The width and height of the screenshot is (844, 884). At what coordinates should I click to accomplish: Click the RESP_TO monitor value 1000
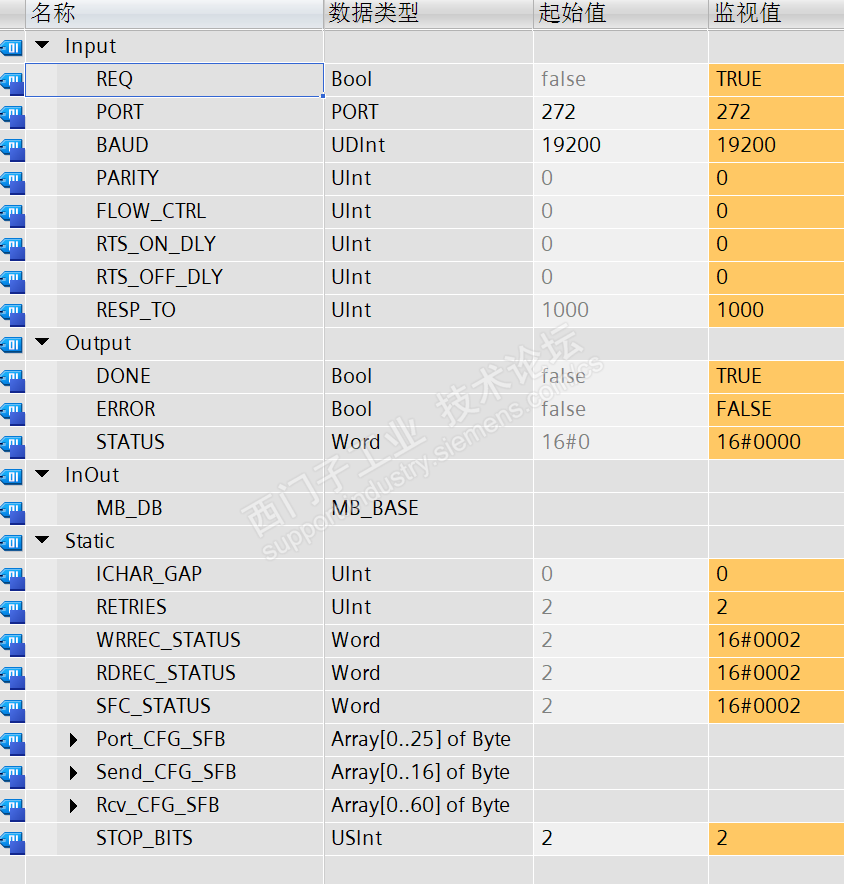(x=776, y=310)
